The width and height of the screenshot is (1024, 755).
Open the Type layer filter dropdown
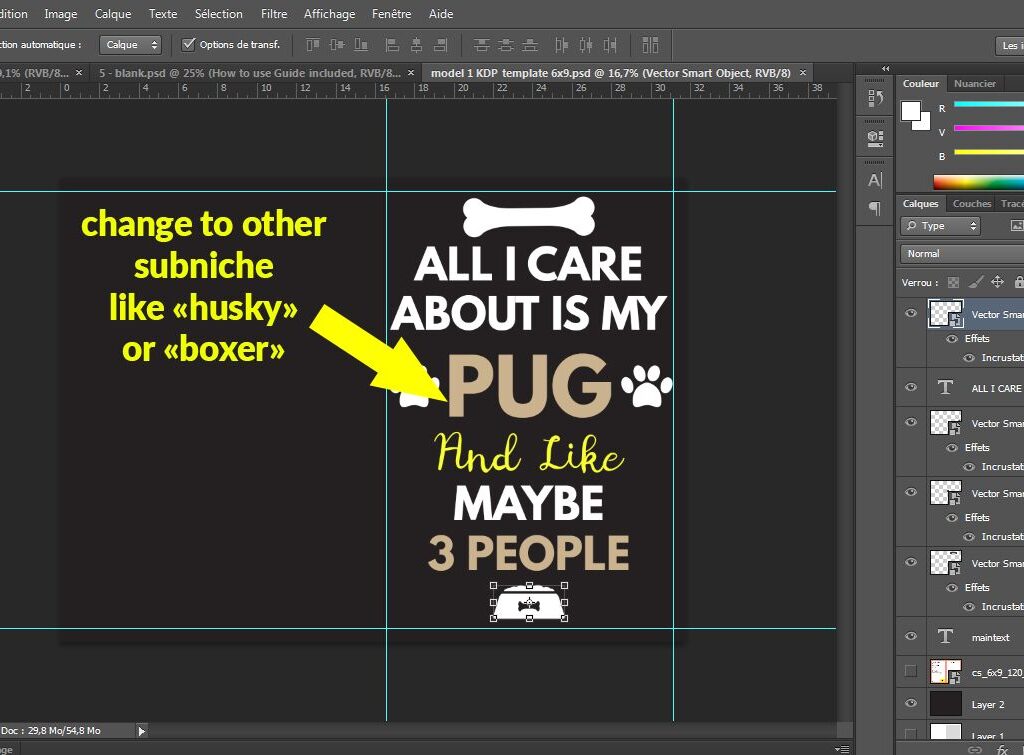click(940, 226)
